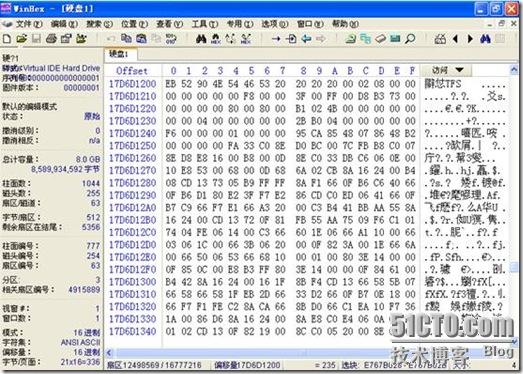This screenshot has height=374, width=523.
Task: Click bytes per sector value 512
Action: (93, 218)
